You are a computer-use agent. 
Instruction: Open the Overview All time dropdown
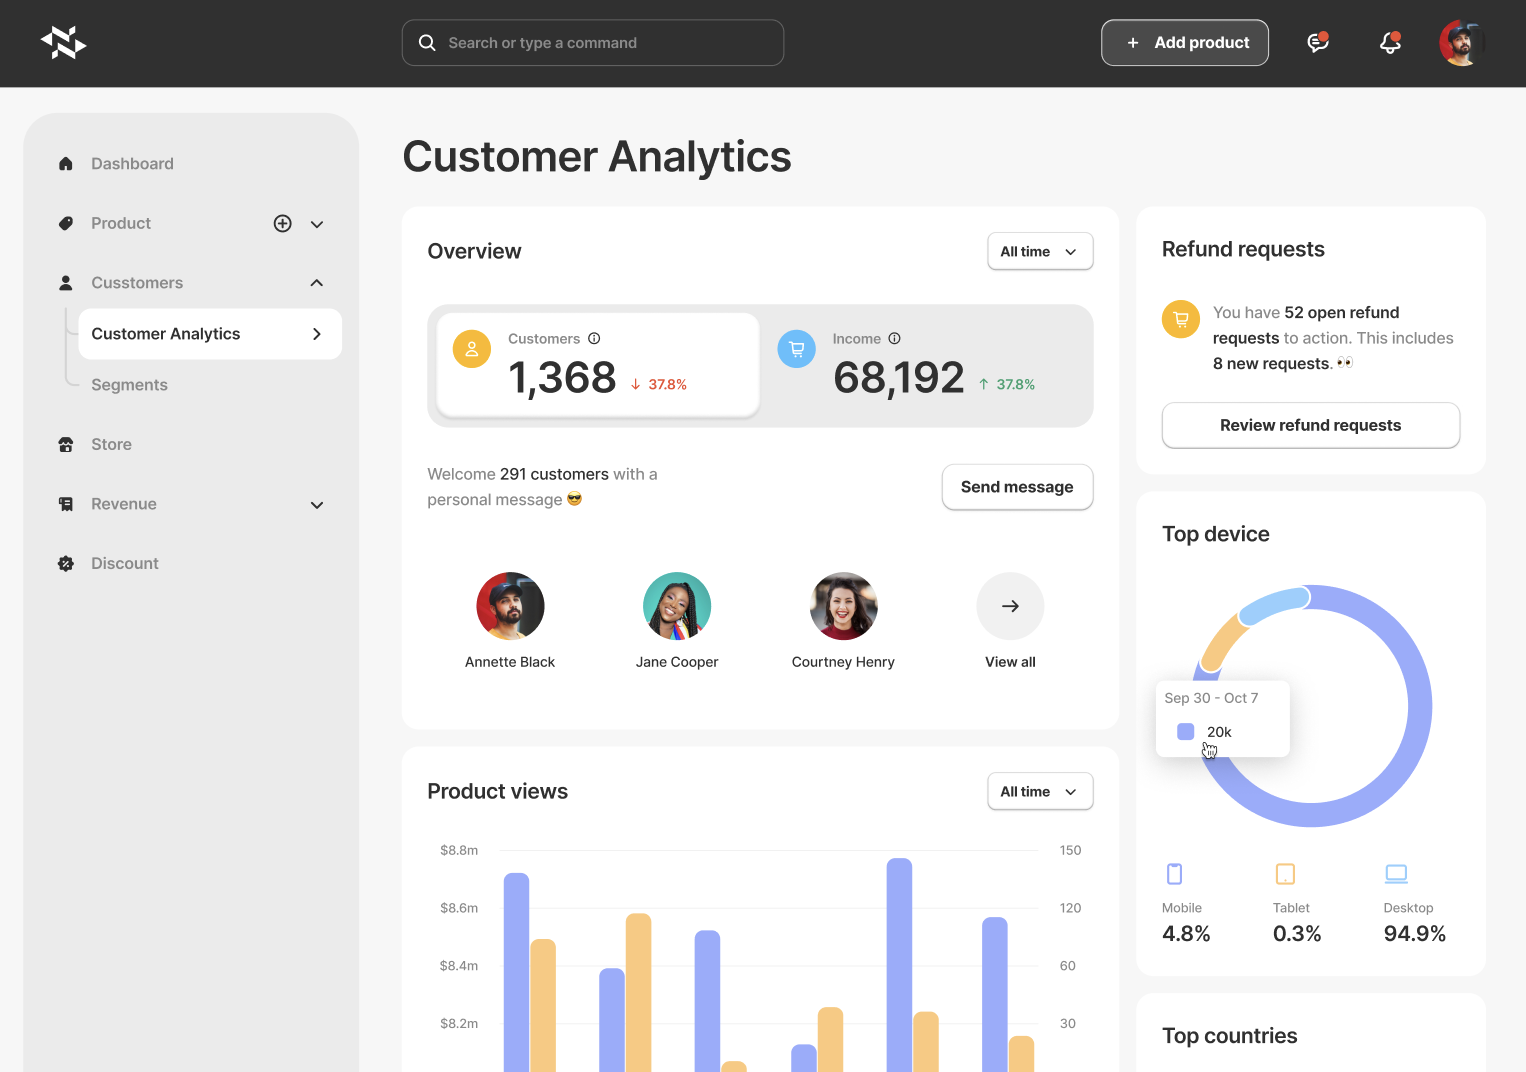(1040, 252)
